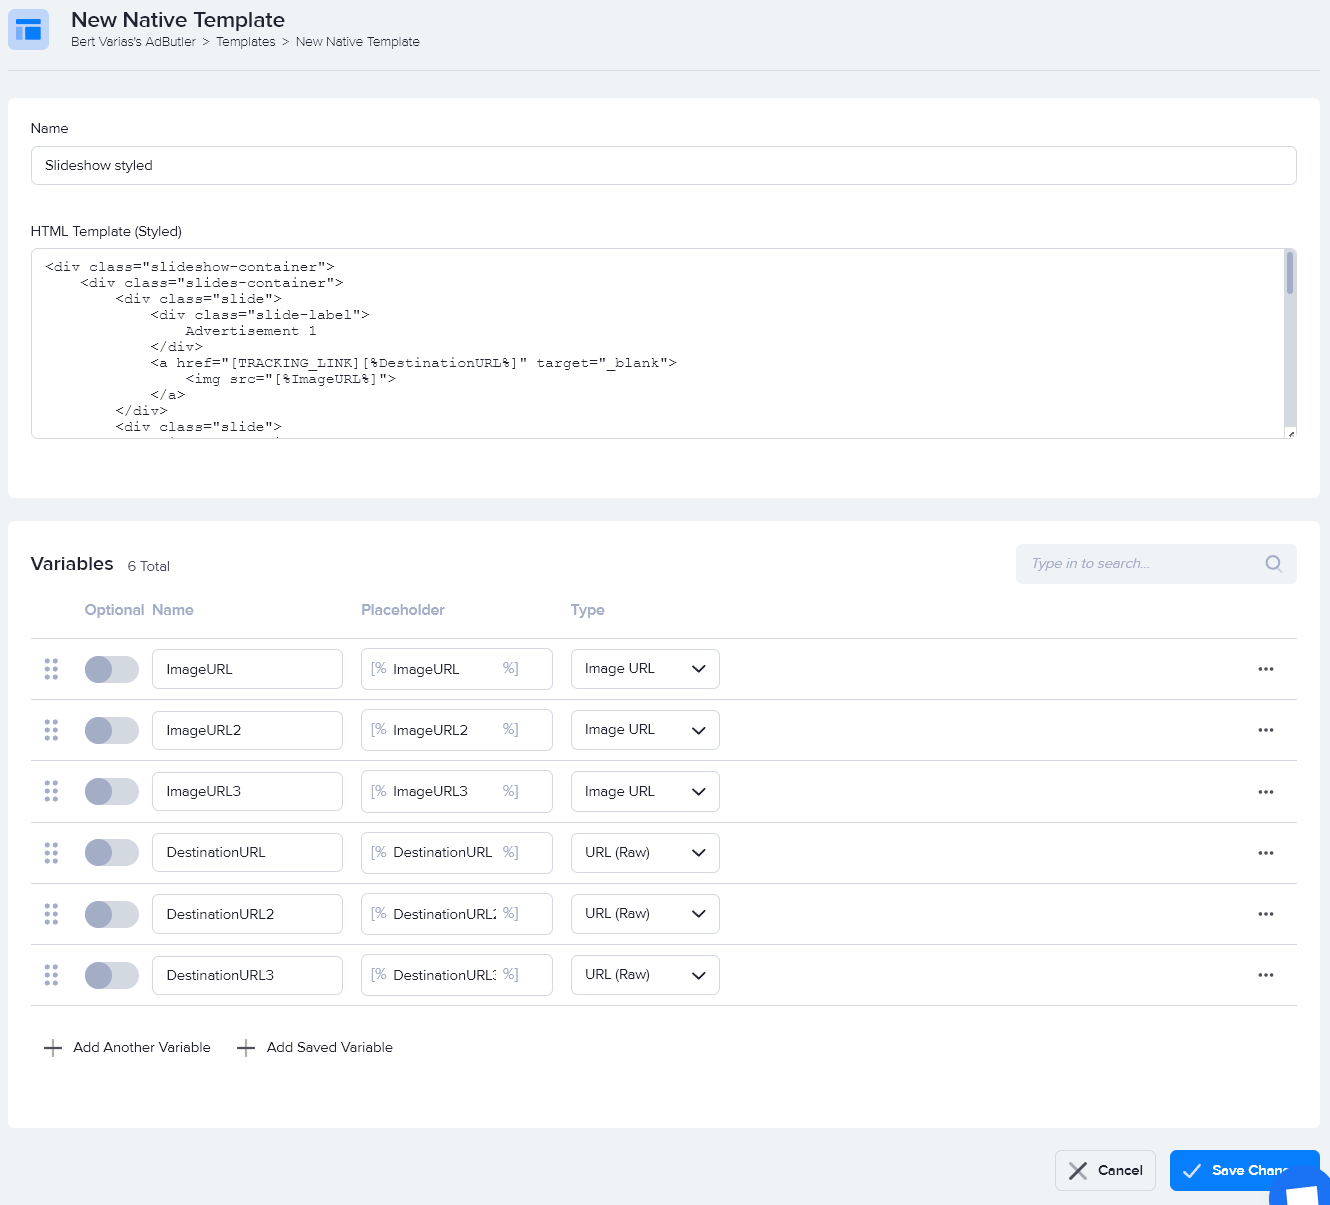Image resolution: width=1330 pixels, height=1205 pixels.
Task: Open the Type dropdown for ImageURL3
Action: coord(645,791)
